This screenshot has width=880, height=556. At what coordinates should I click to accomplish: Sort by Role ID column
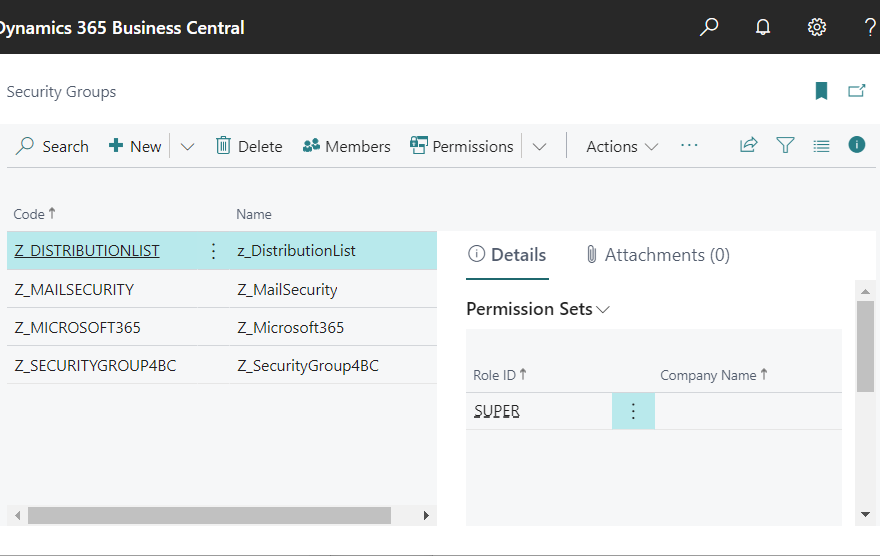pyautogui.click(x=499, y=375)
